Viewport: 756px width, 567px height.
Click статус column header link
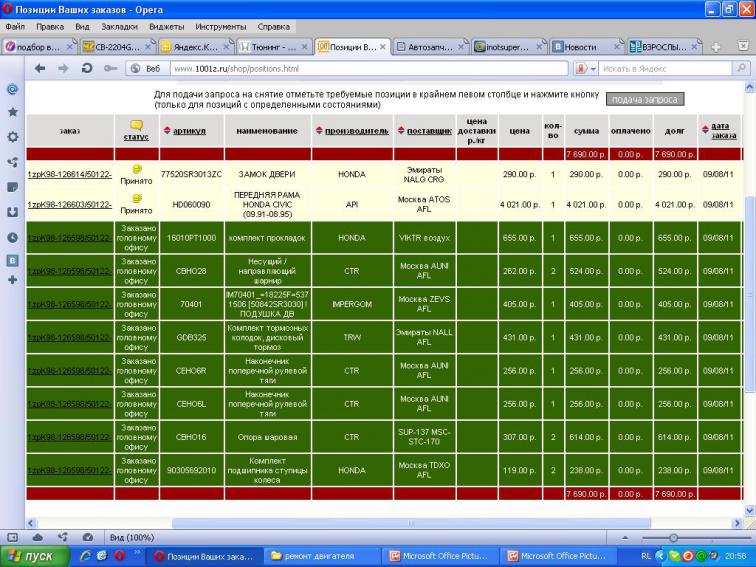click(136, 137)
